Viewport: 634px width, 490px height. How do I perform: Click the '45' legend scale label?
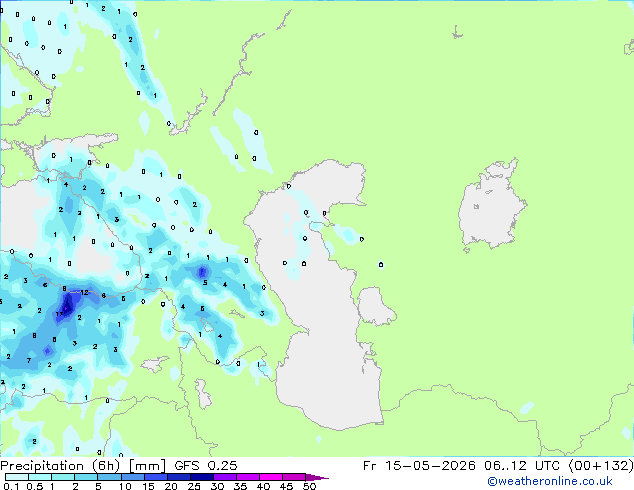click(x=286, y=486)
